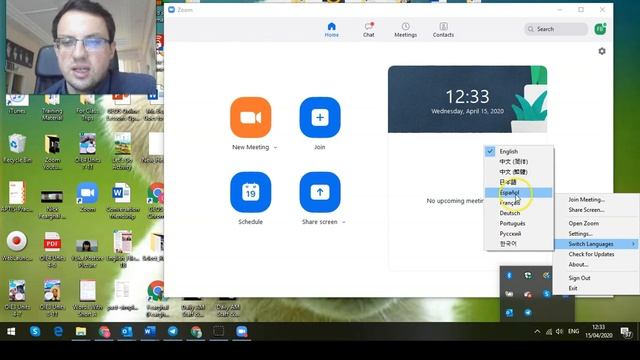Open Microsoft Edge from the taskbar
The image size is (640, 360).
pos(58,331)
